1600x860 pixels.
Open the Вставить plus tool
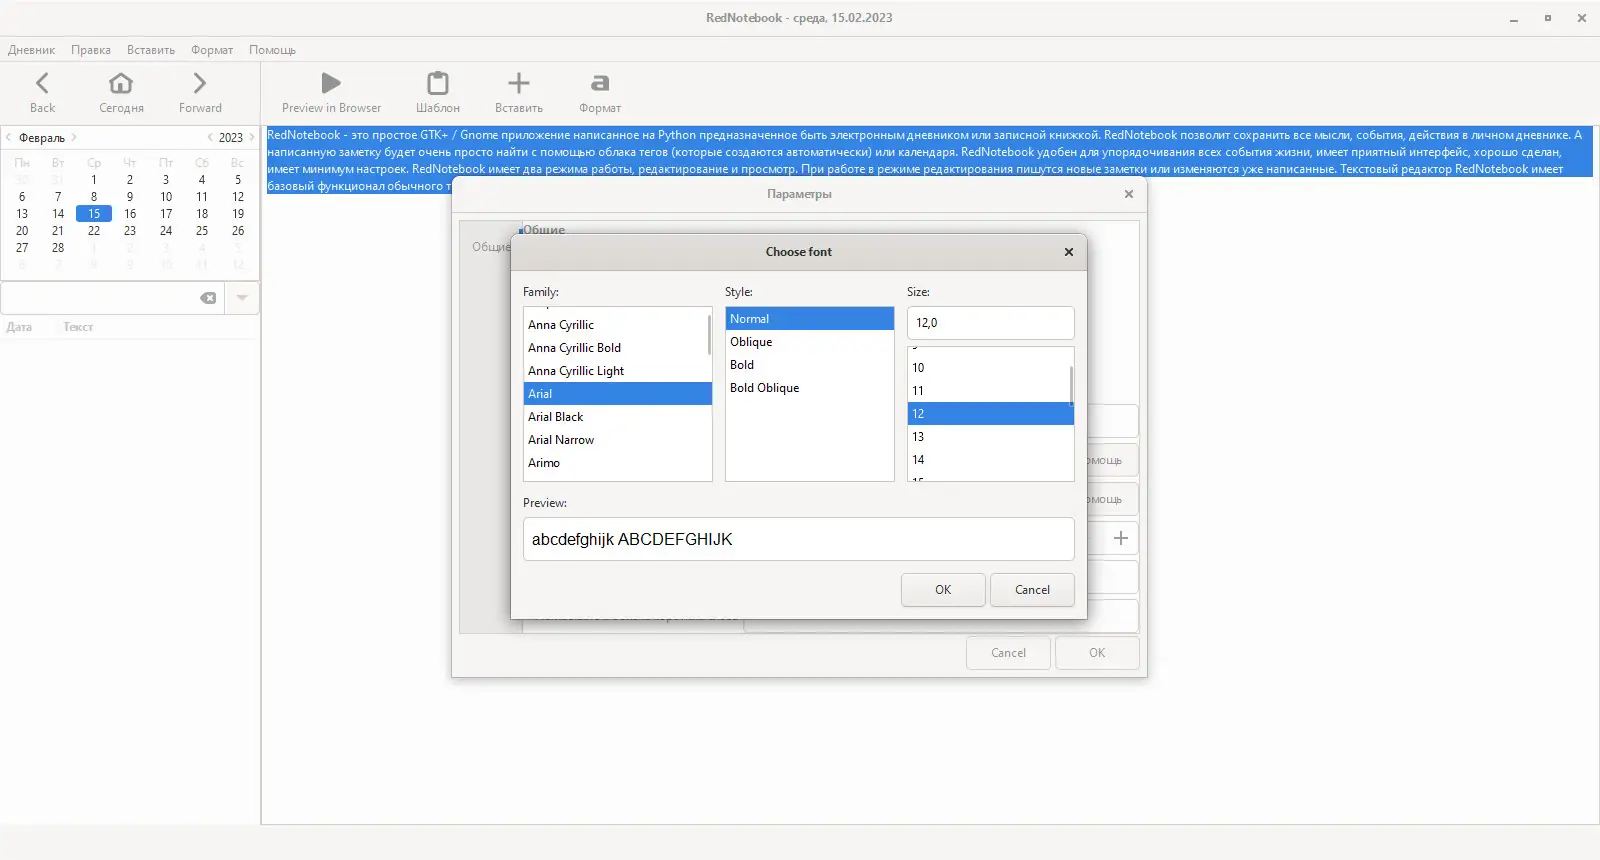coord(519,93)
